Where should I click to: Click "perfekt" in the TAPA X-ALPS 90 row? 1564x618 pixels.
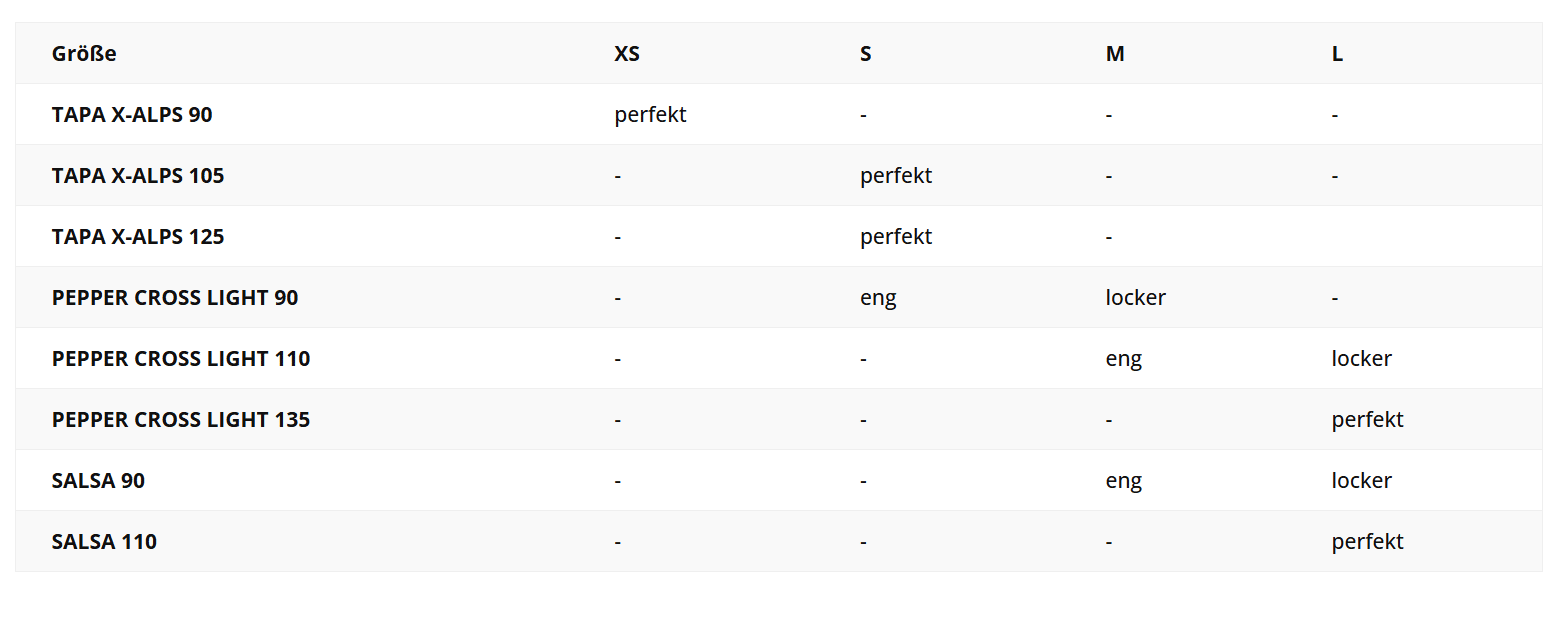[650, 115]
